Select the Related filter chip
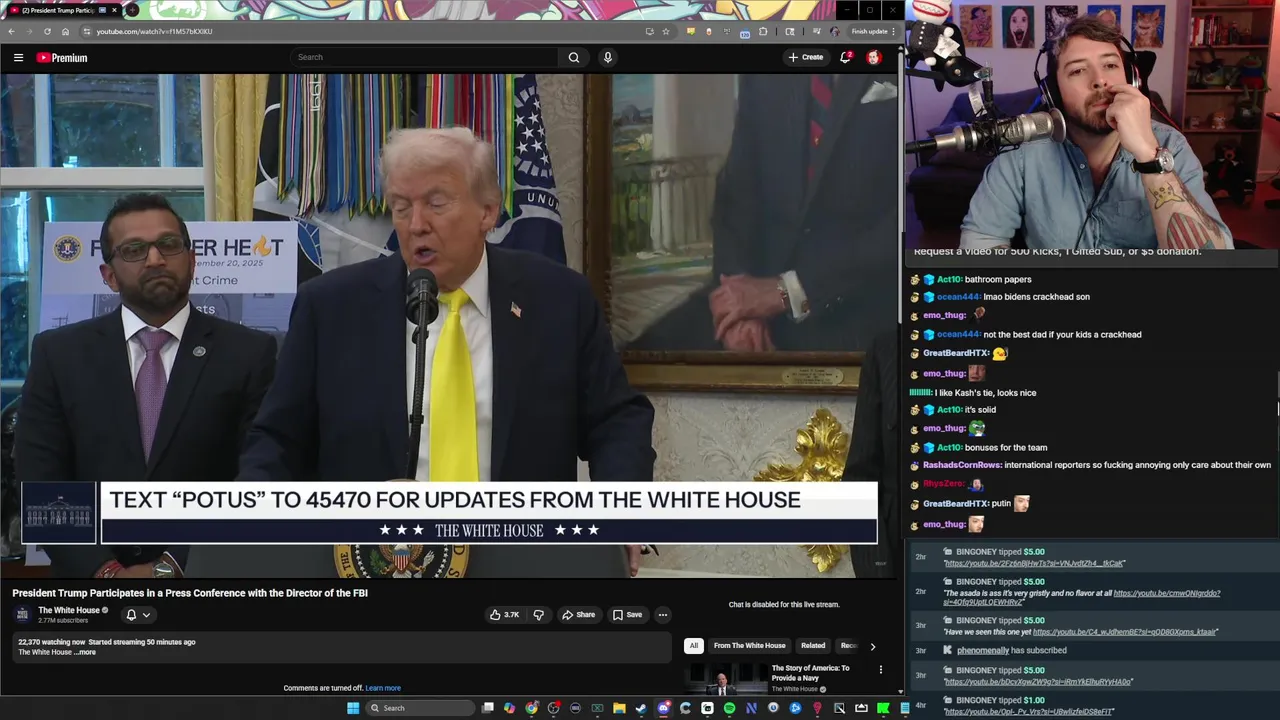 pos(813,646)
